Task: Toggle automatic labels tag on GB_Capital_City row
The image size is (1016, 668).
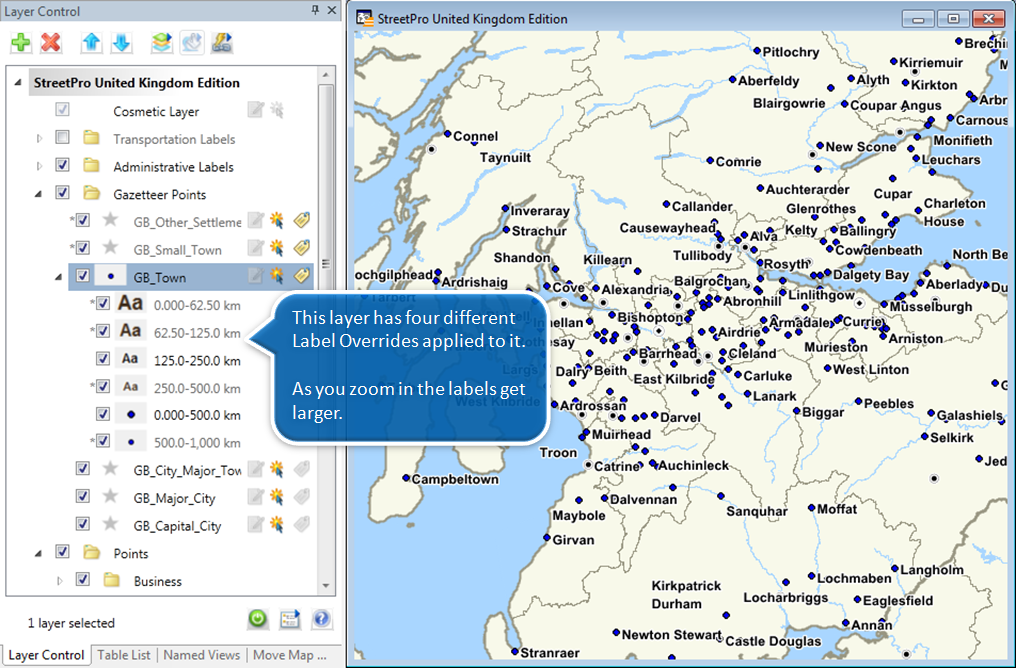Action: pos(301,525)
